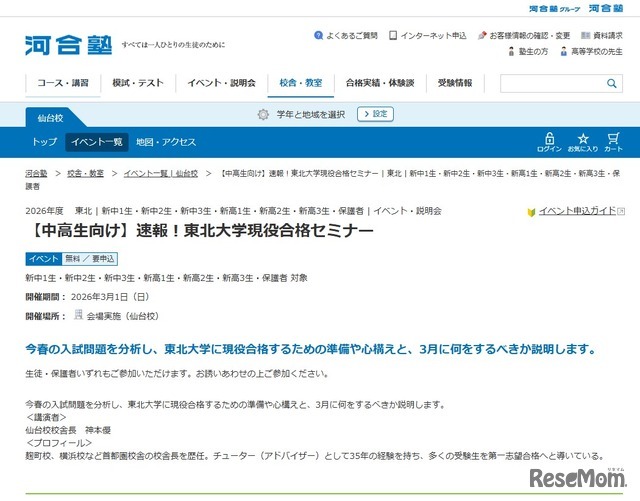Viewport: 640px width, 501px height.
Task: Open the インターネット申込 link
Action: click(x=433, y=36)
